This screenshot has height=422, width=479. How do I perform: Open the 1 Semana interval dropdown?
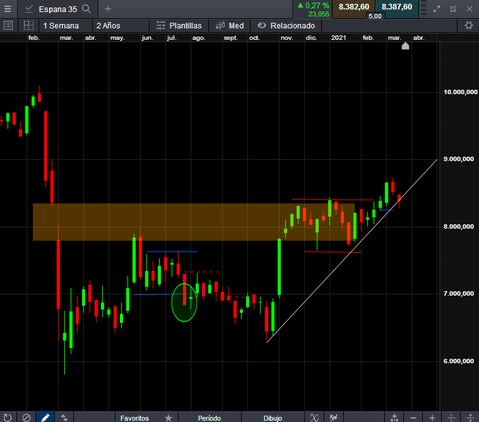click(61, 26)
